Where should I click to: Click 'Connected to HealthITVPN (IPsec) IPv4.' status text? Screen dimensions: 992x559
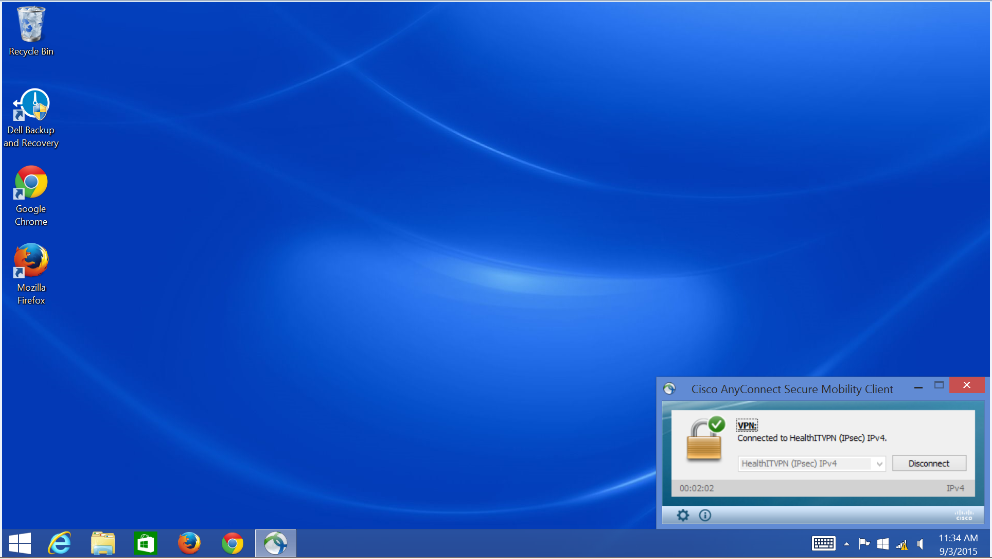pyautogui.click(x=812, y=438)
